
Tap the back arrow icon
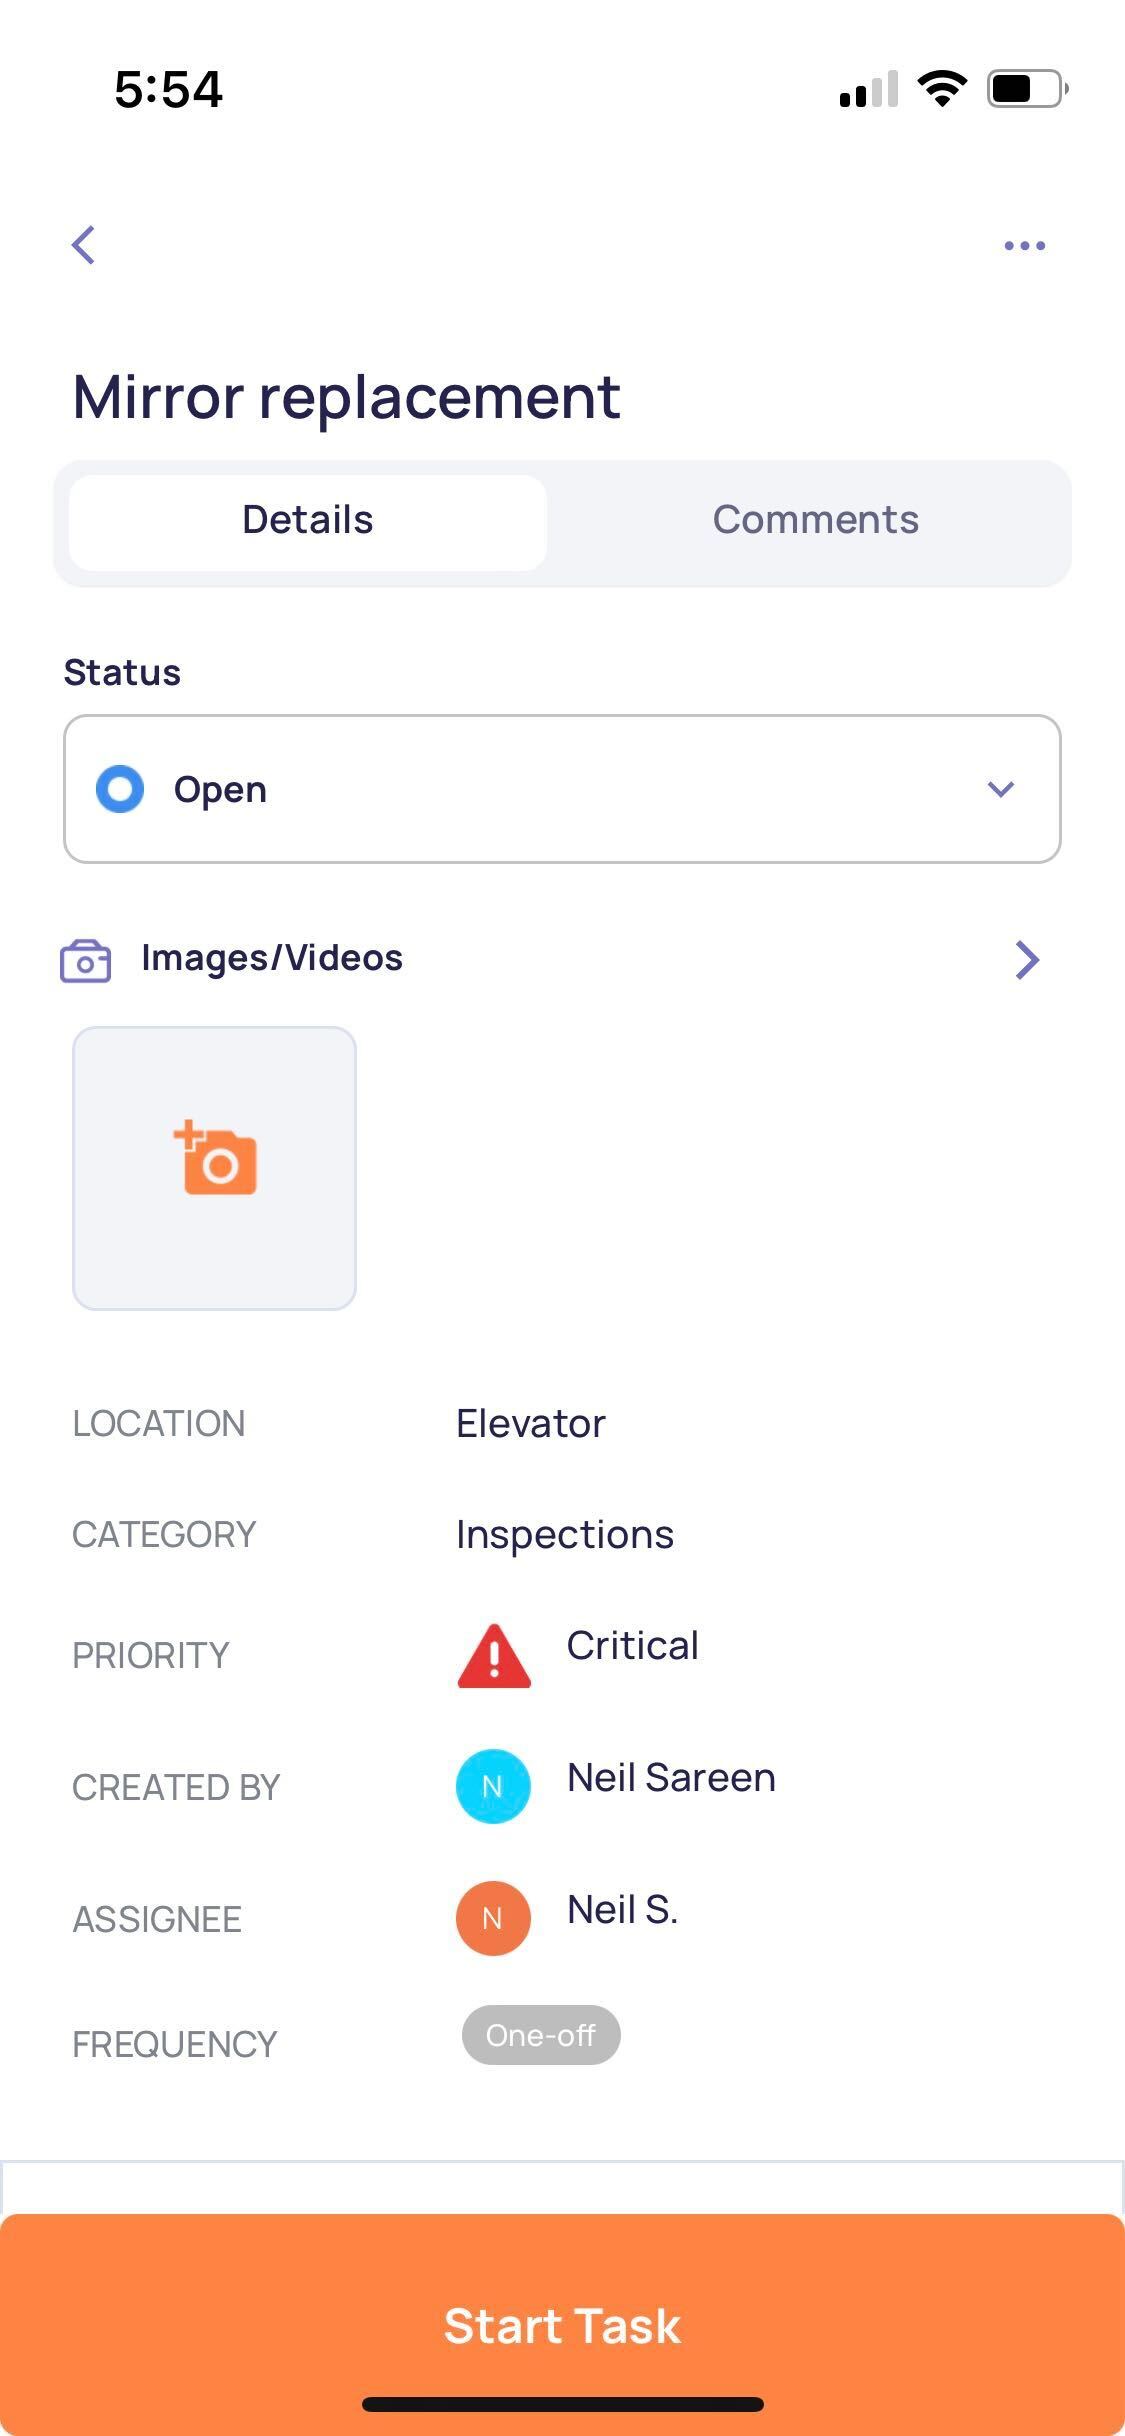click(84, 245)
